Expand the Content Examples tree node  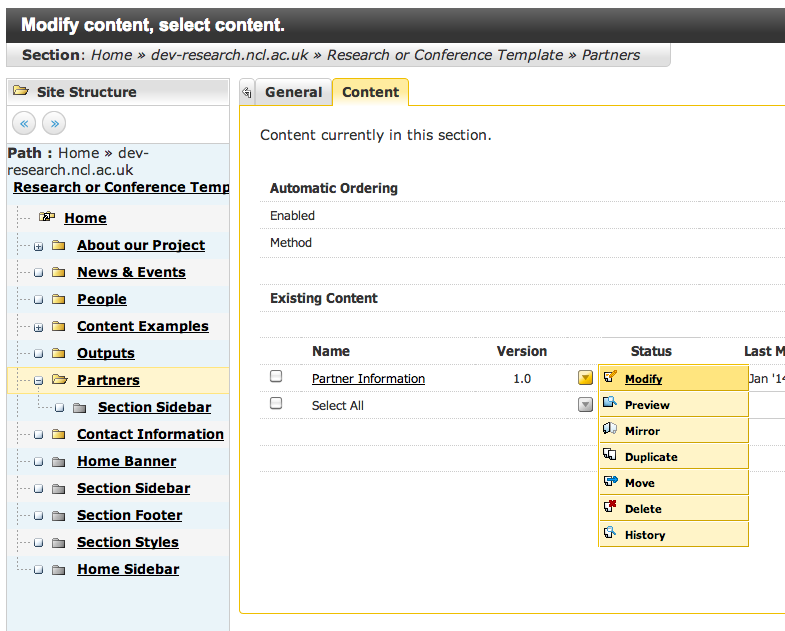pos(38,327)
